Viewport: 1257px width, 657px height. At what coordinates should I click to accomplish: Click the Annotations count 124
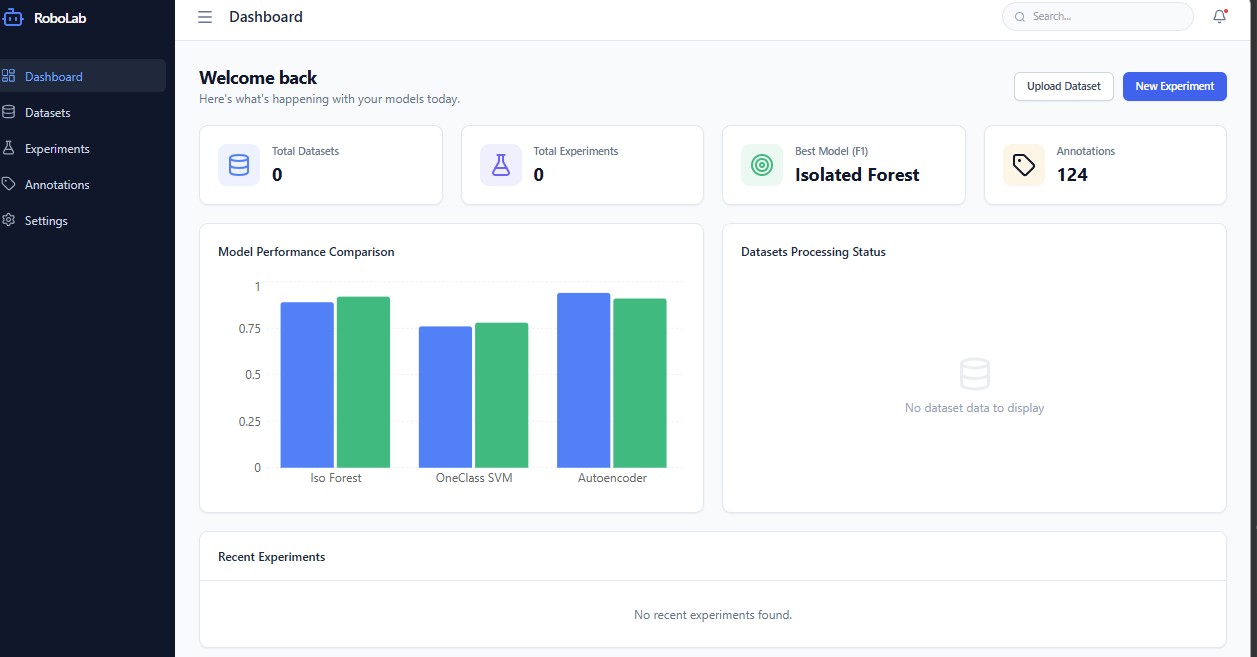coord(1072,175)
